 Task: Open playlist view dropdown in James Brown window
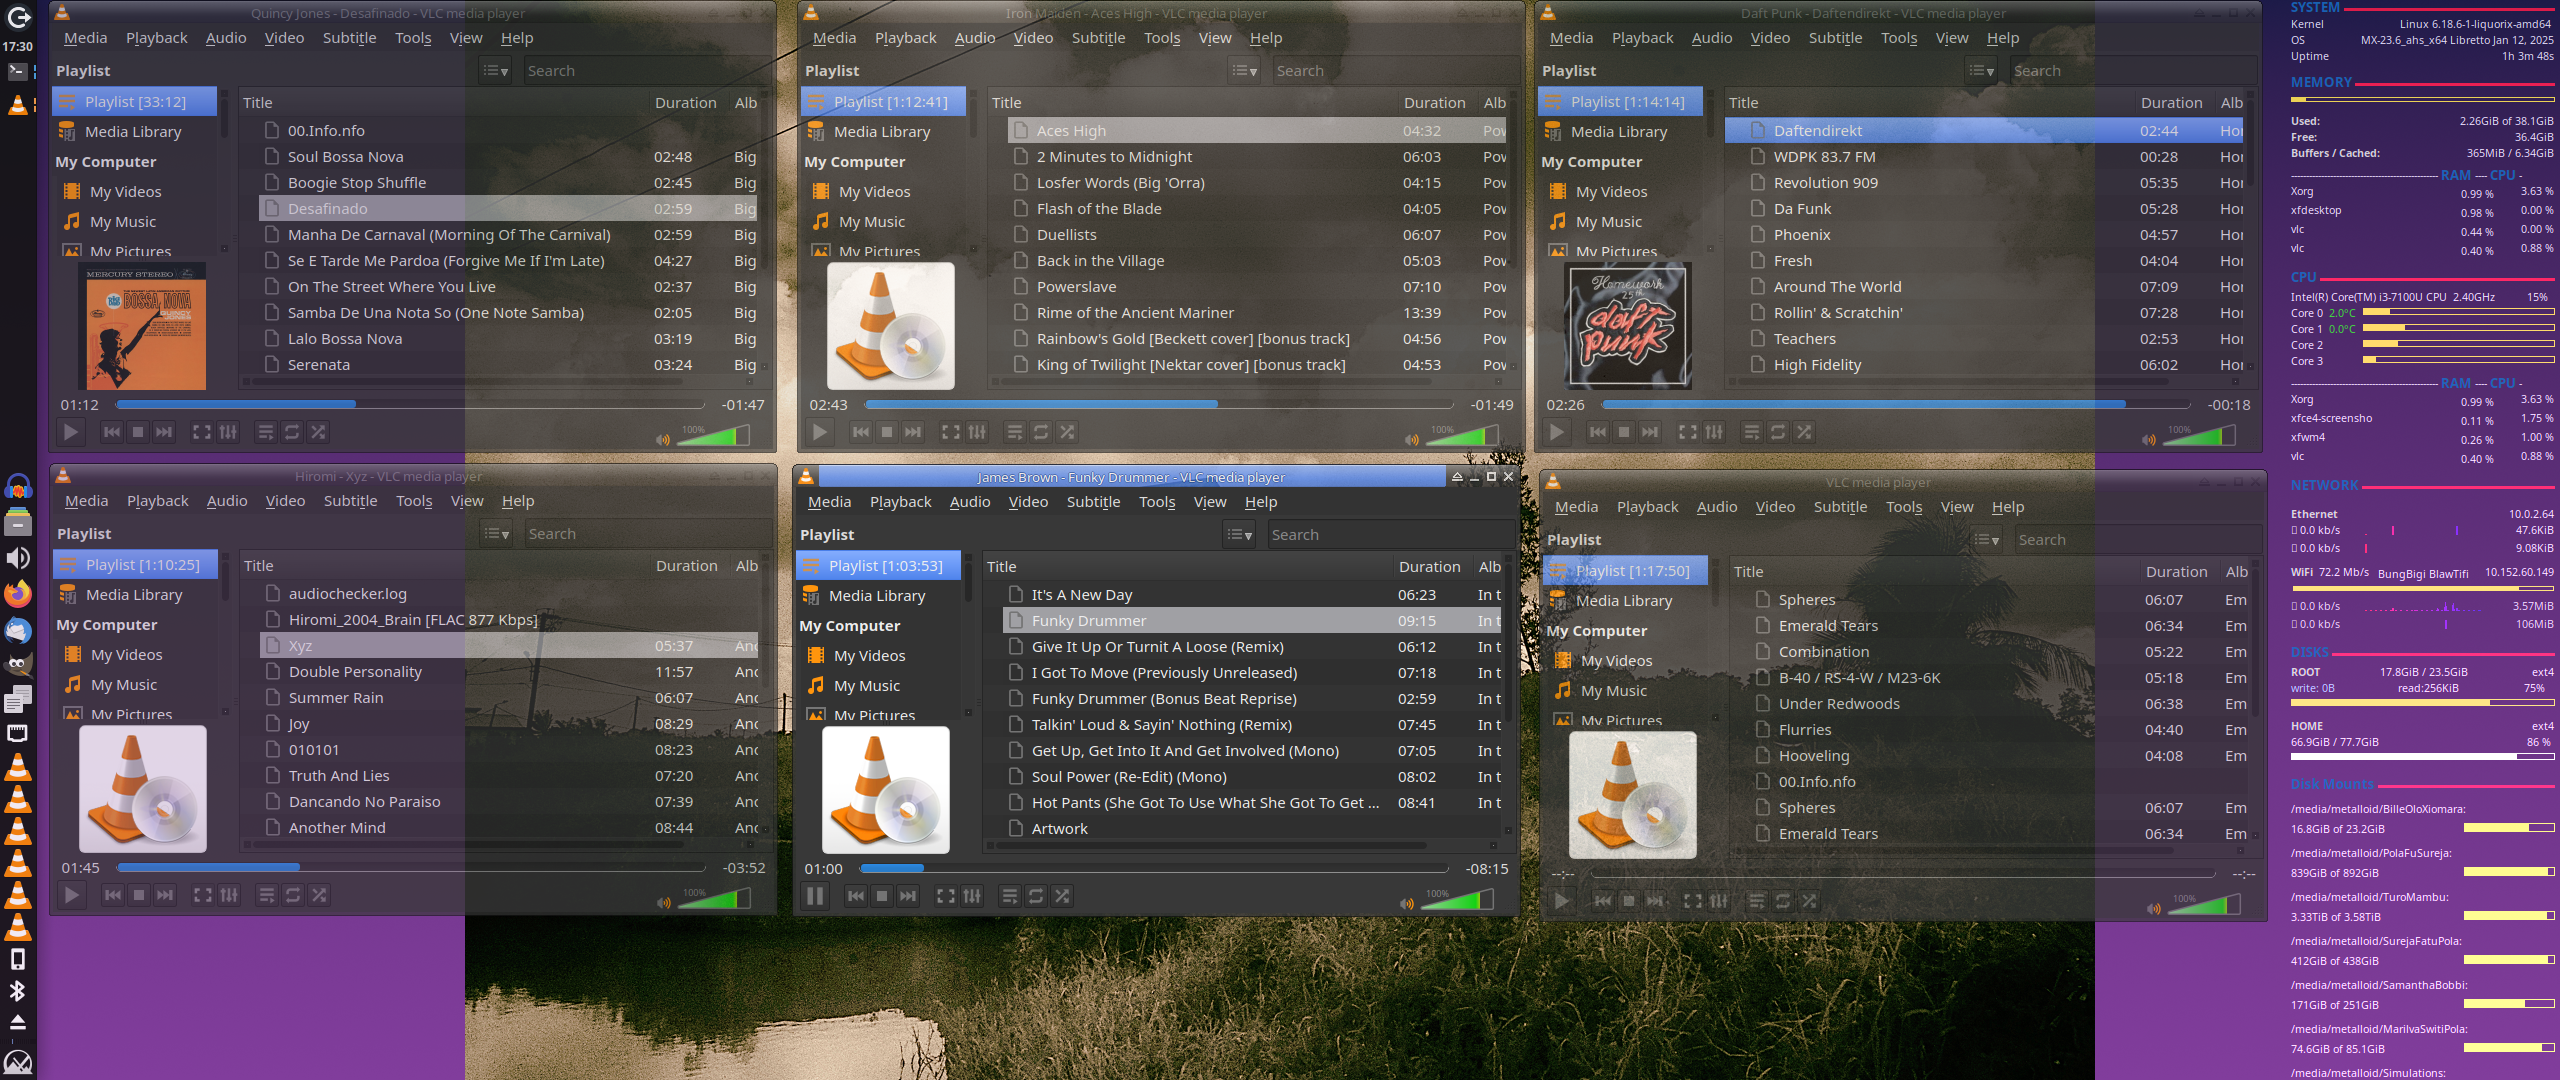[x=1239, y=535]
